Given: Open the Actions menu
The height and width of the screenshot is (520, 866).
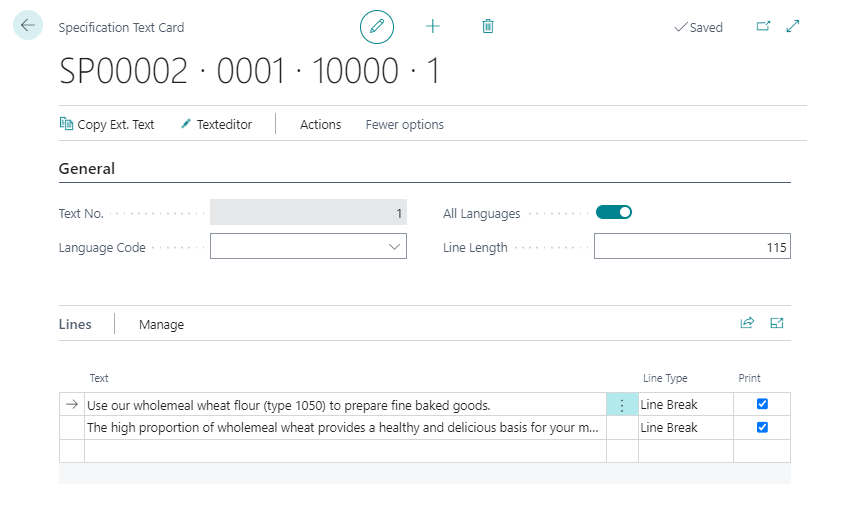Looking at the screenshot, I should tap(320, 125).
